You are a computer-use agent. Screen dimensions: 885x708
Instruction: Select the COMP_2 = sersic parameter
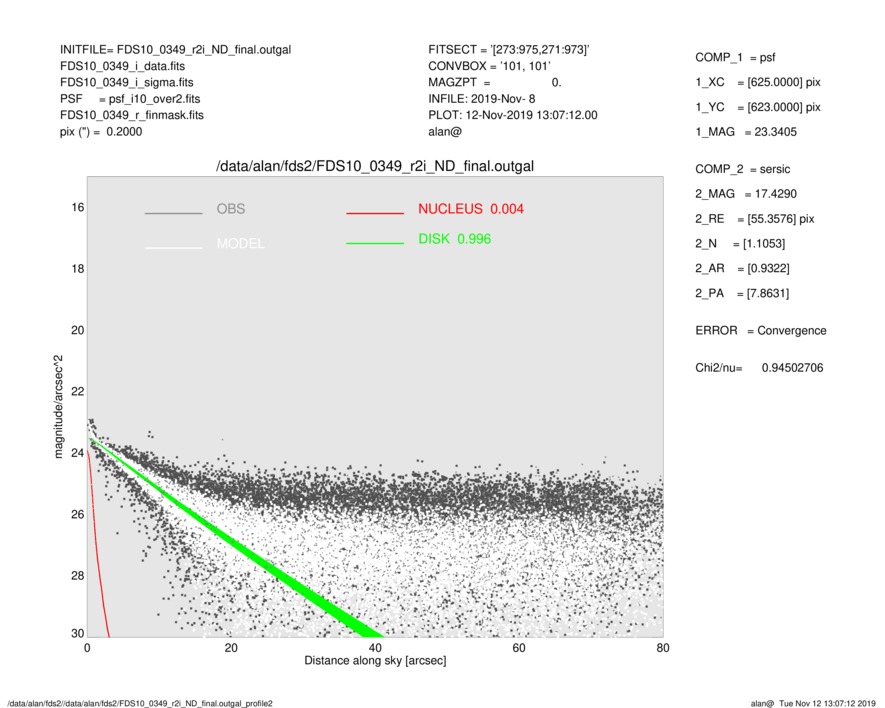(742, 169)
